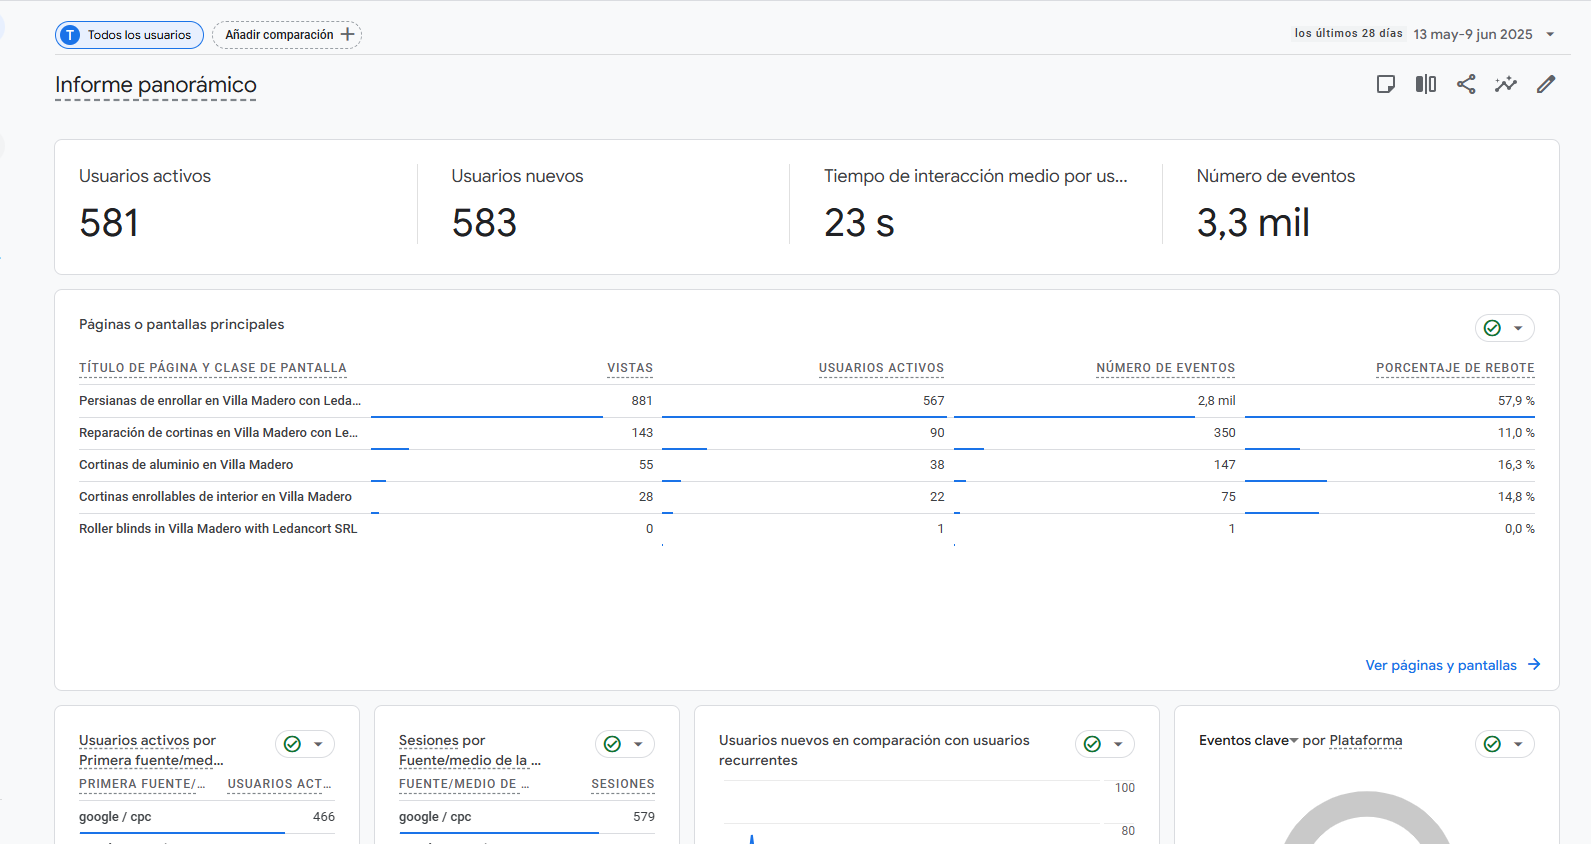1591x844 pixels.
Task: Click google / cpc row with 466 users
Action: (207, 817)
